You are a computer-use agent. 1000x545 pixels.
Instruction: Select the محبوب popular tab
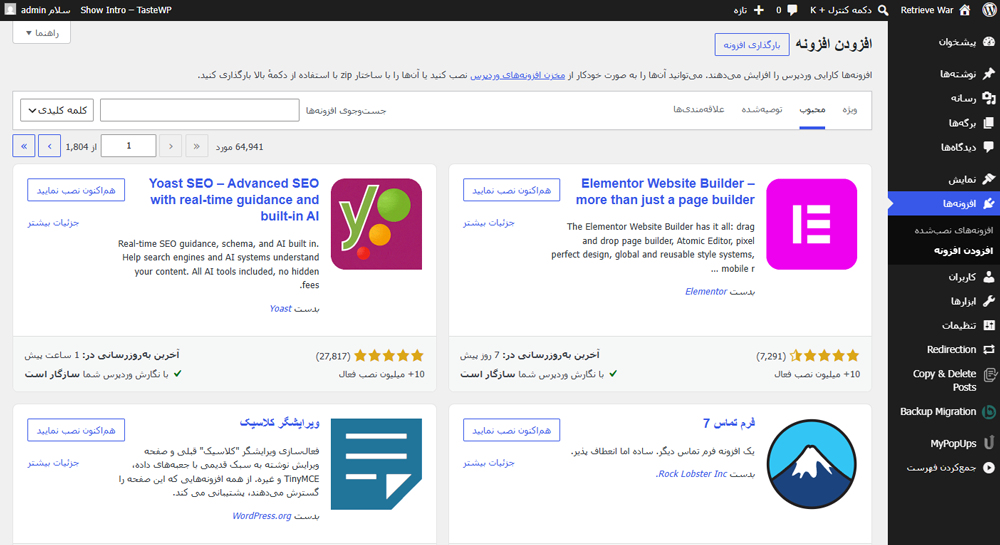pos(812,110)
